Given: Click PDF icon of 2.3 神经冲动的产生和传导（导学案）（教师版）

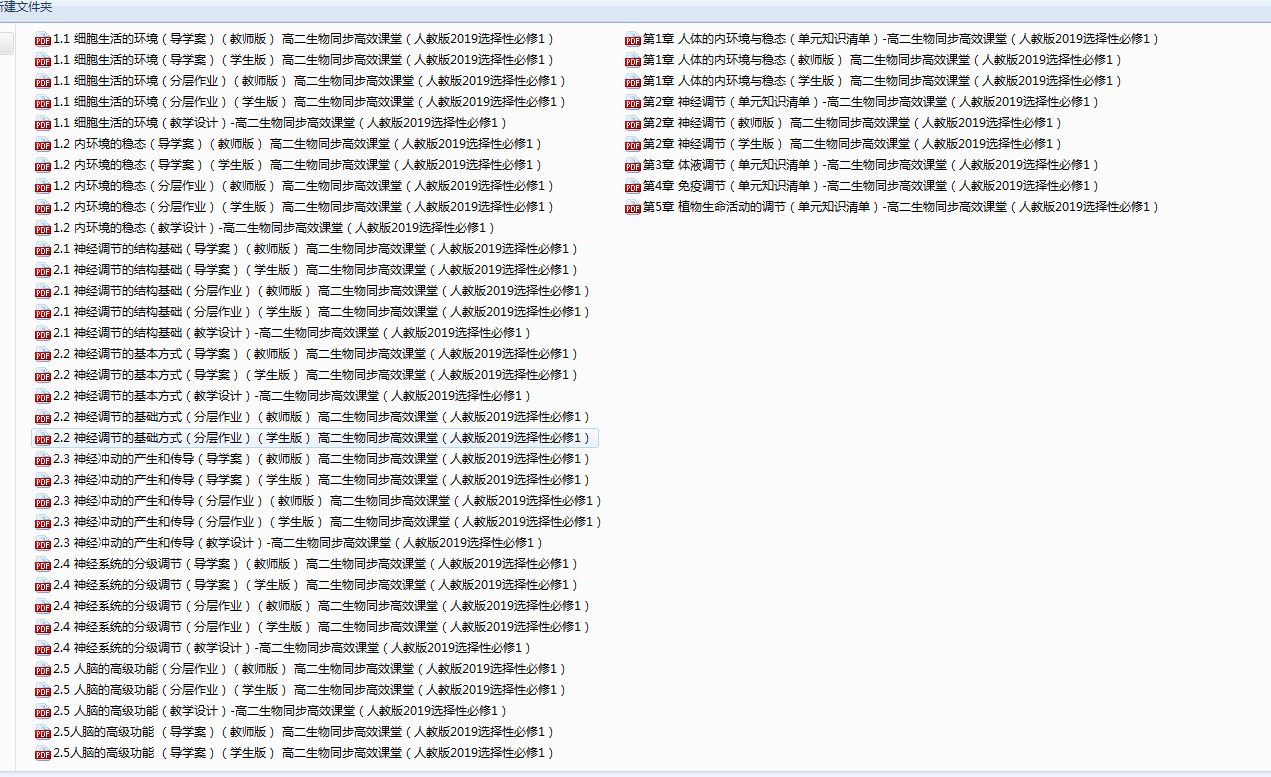Looking at the screenshot, I should pyautogui.click(x=42, y=459).
